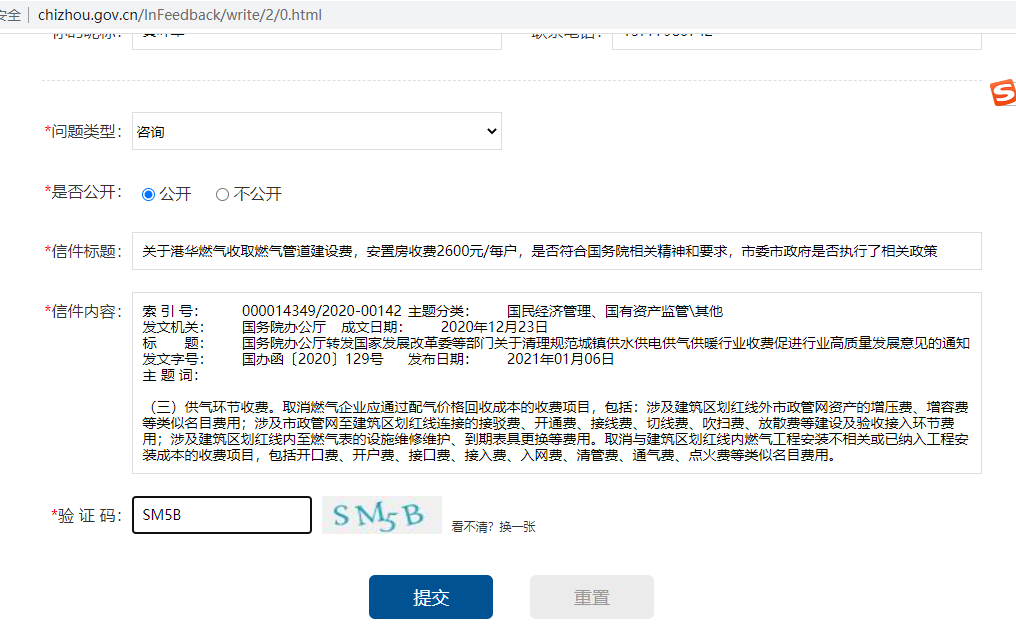1016x637 pixels.
Task: Click the 重置 reset button
Action: (592, 597)
